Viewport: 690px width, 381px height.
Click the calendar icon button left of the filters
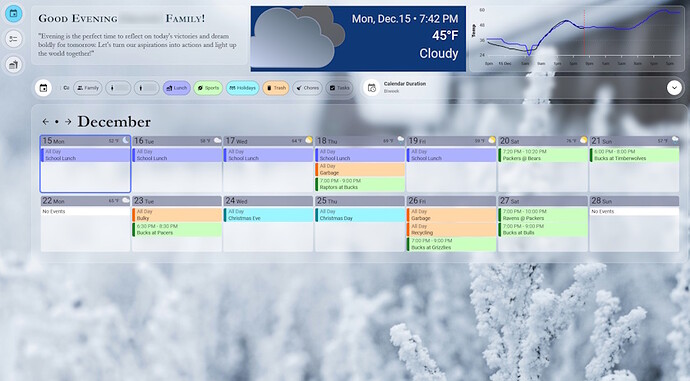pyautogui.click(x=43, y=88)
